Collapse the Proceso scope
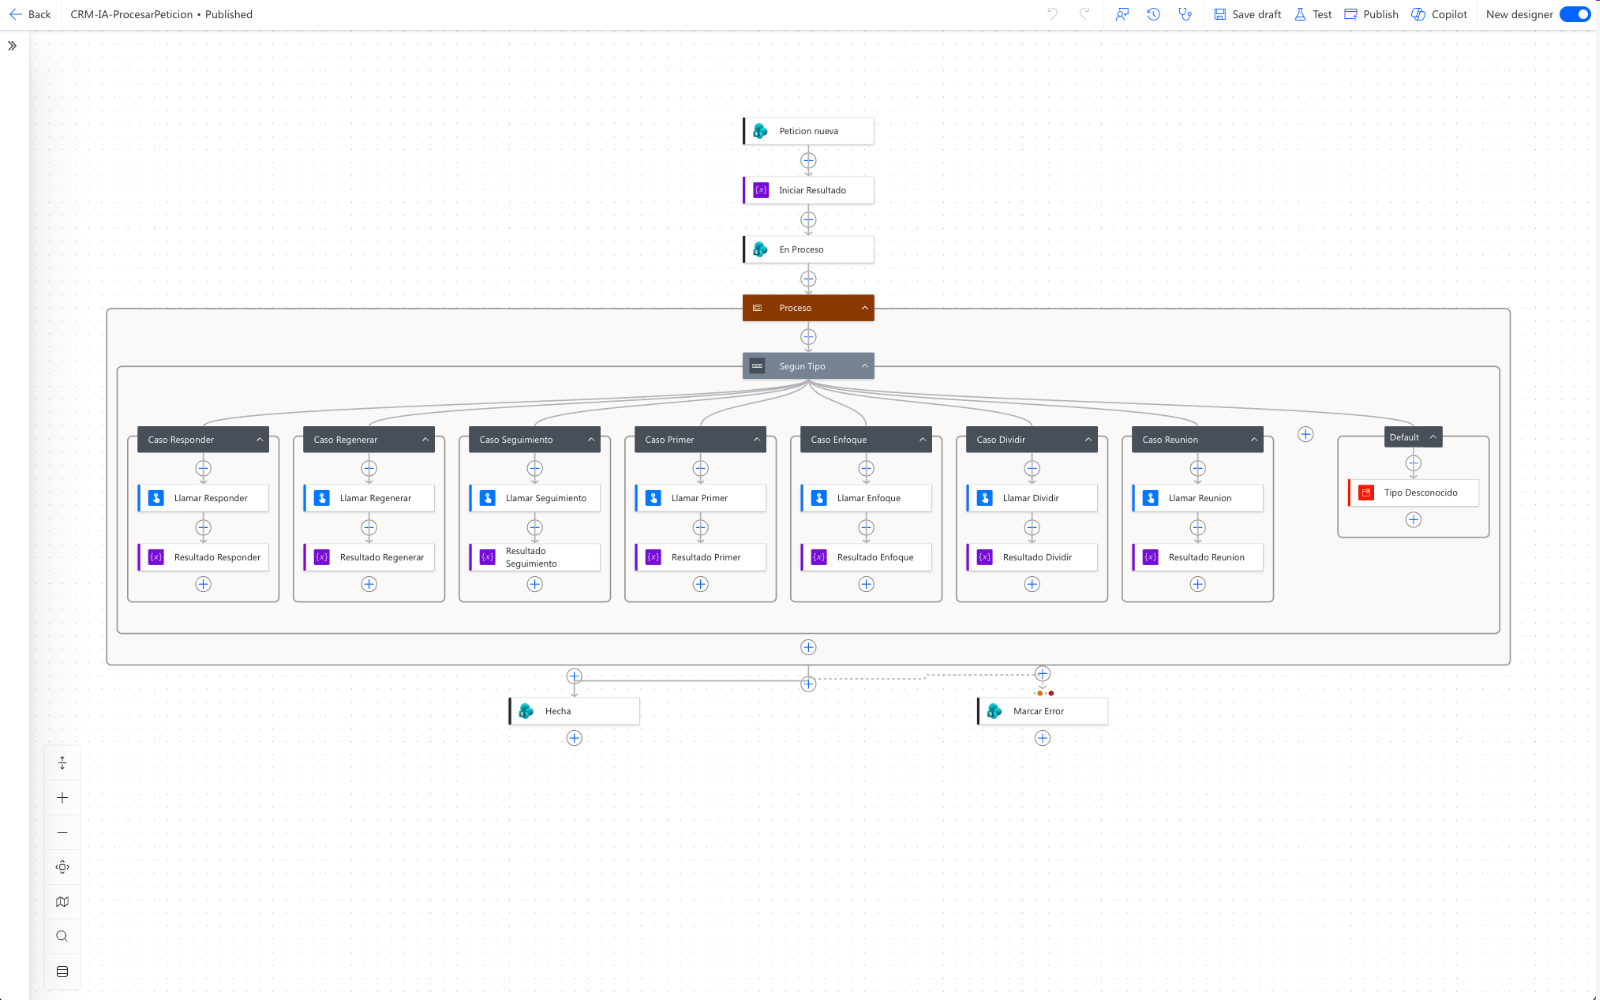This screenshot has height=1000, width=1600. pyautogui.click(x=865, y=308)
